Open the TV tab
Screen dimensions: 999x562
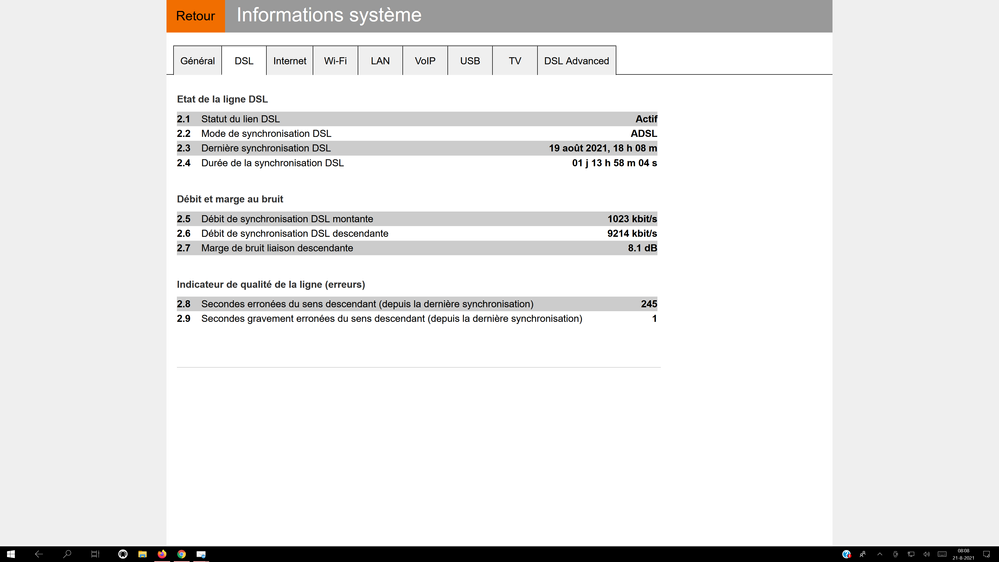pos(515,61)
